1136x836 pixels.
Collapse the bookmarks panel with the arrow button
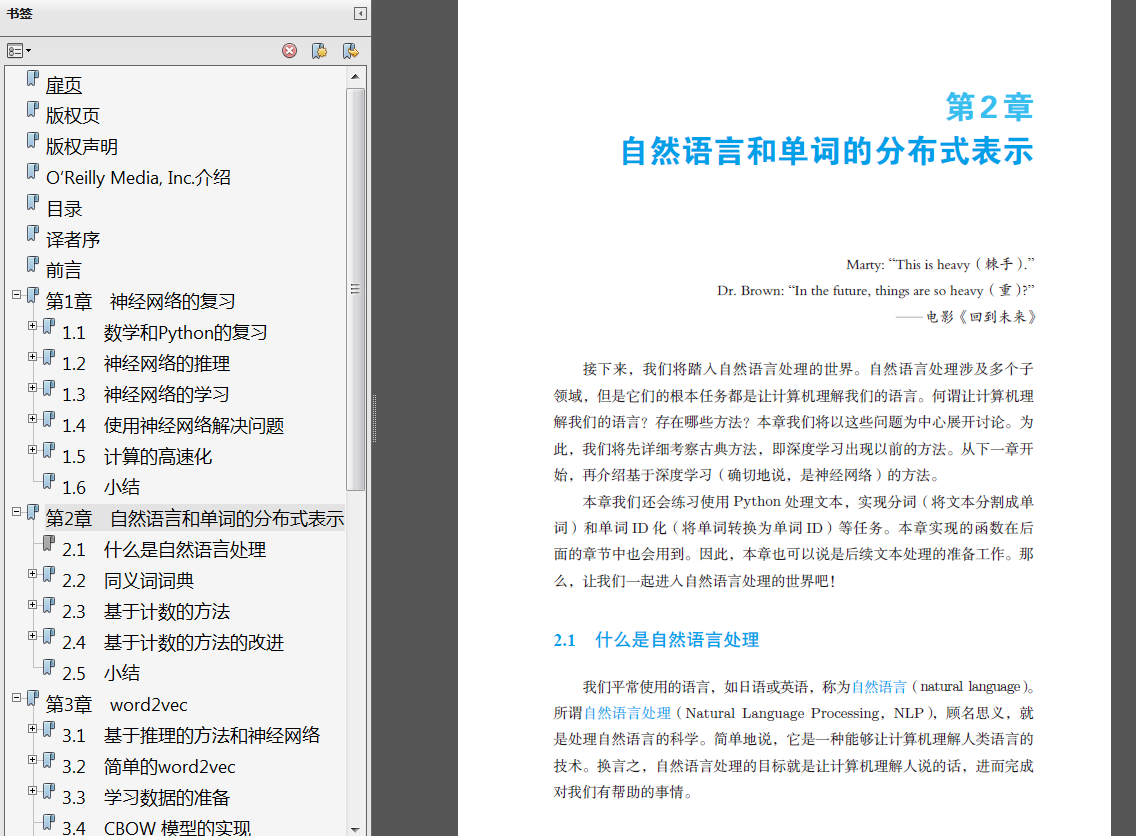[x=360, y=13]
